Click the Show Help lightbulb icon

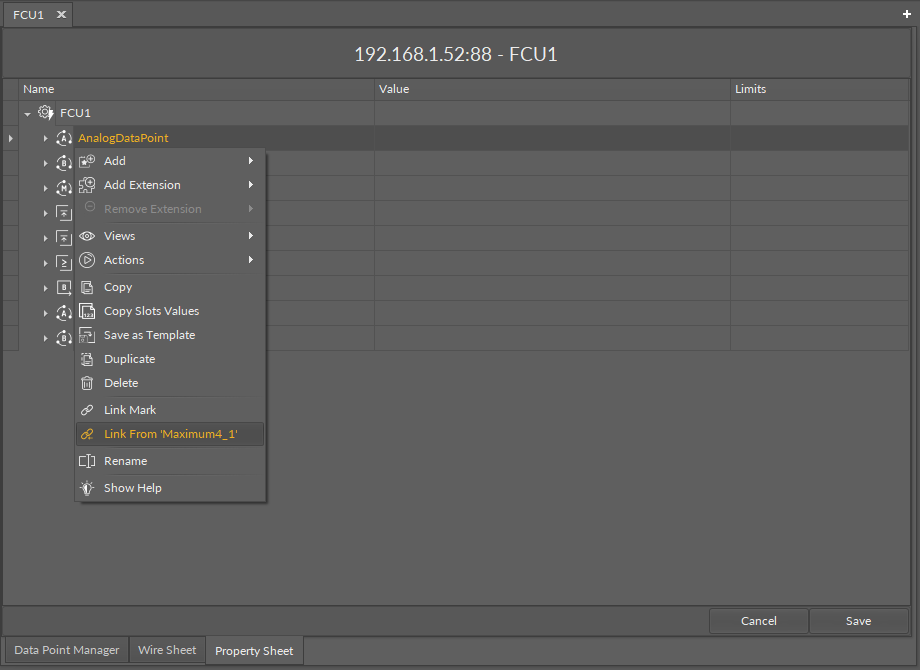point(87,488)
